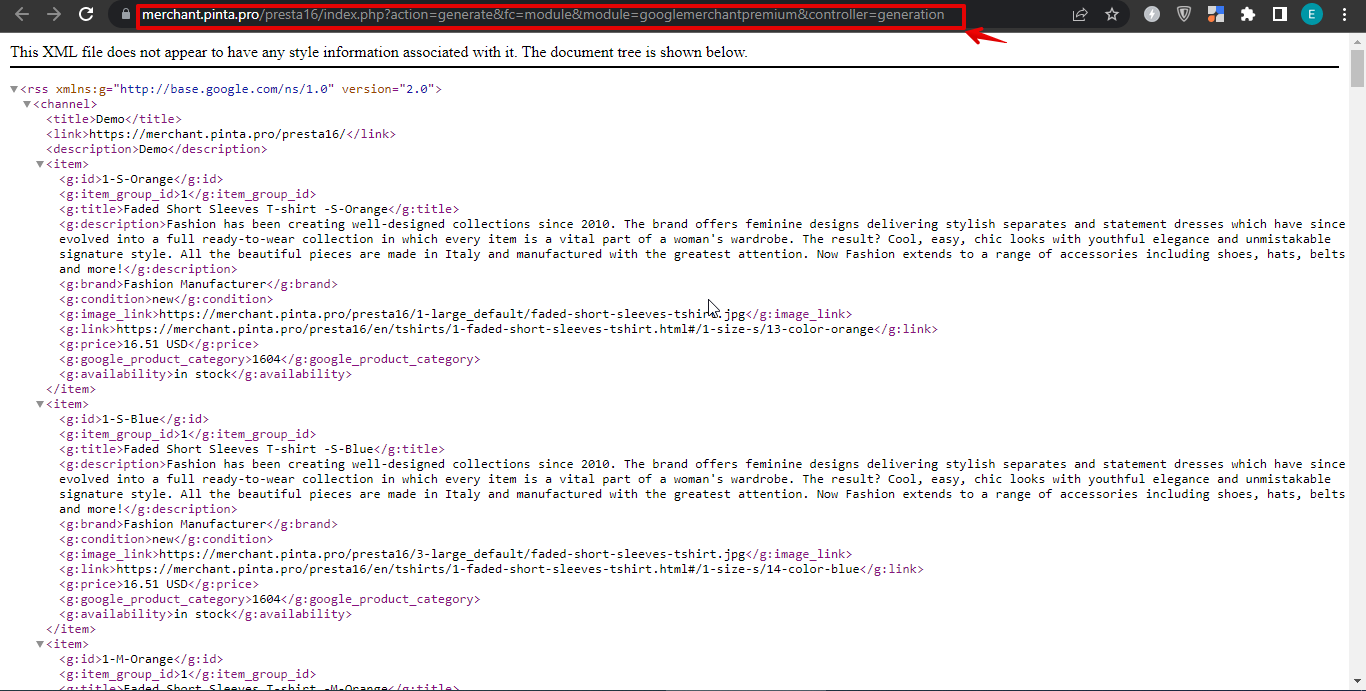Collapse the 1-S-Orange item node
The height and width of the screenshot is (691, 1366).
pos(40,165)
